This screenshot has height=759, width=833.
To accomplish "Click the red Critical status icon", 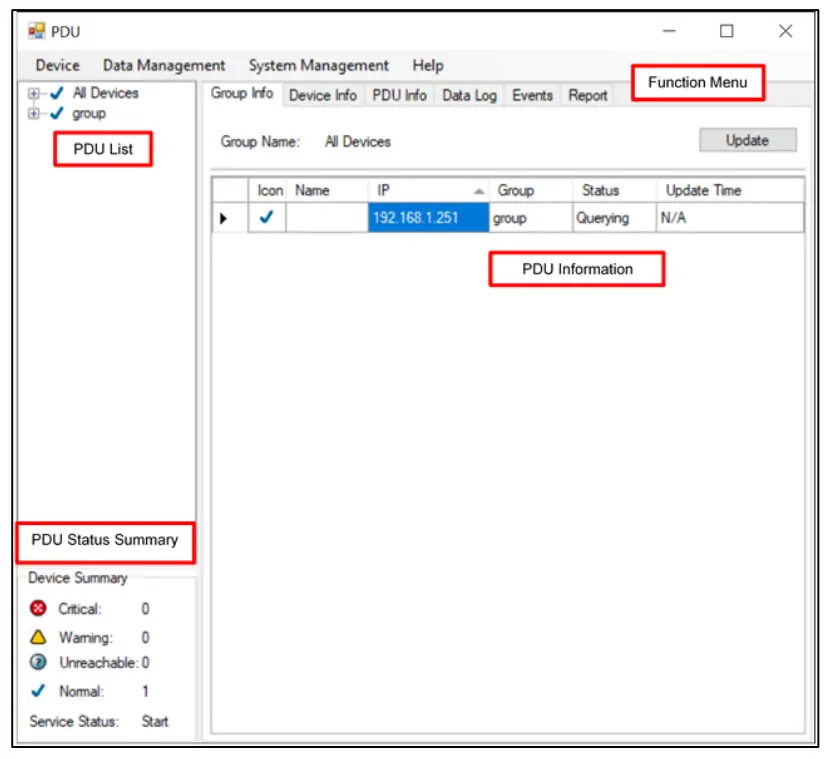I will [38, 608].
